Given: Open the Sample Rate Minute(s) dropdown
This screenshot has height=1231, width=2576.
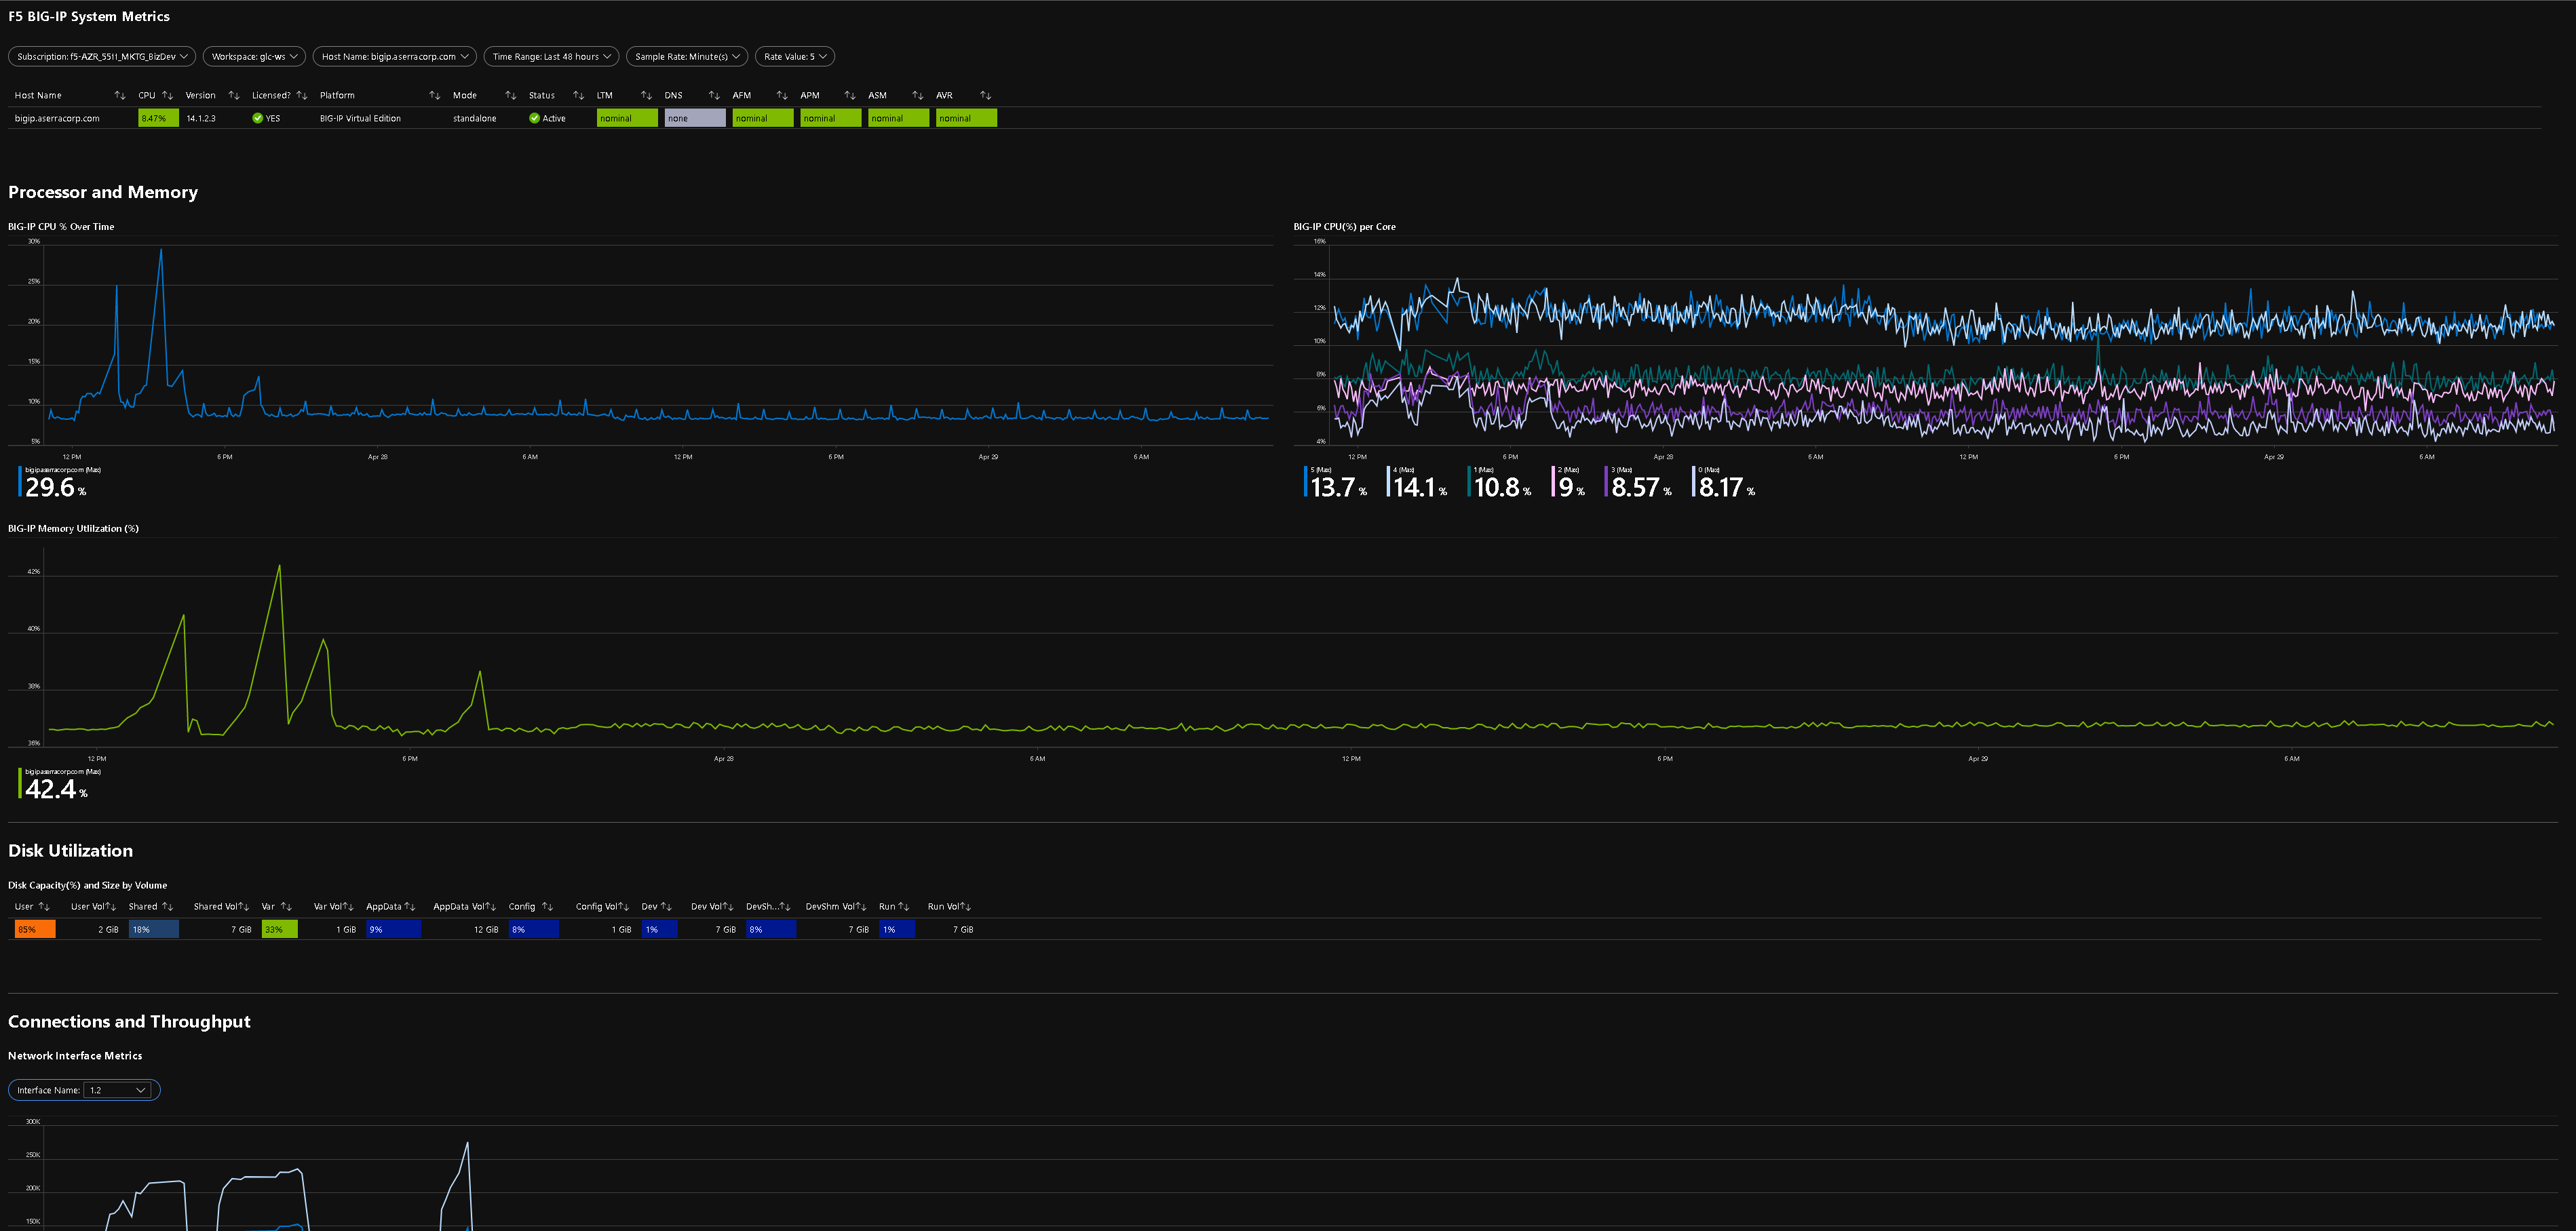Looking at the screenshot, I should [x=687, y=57].
